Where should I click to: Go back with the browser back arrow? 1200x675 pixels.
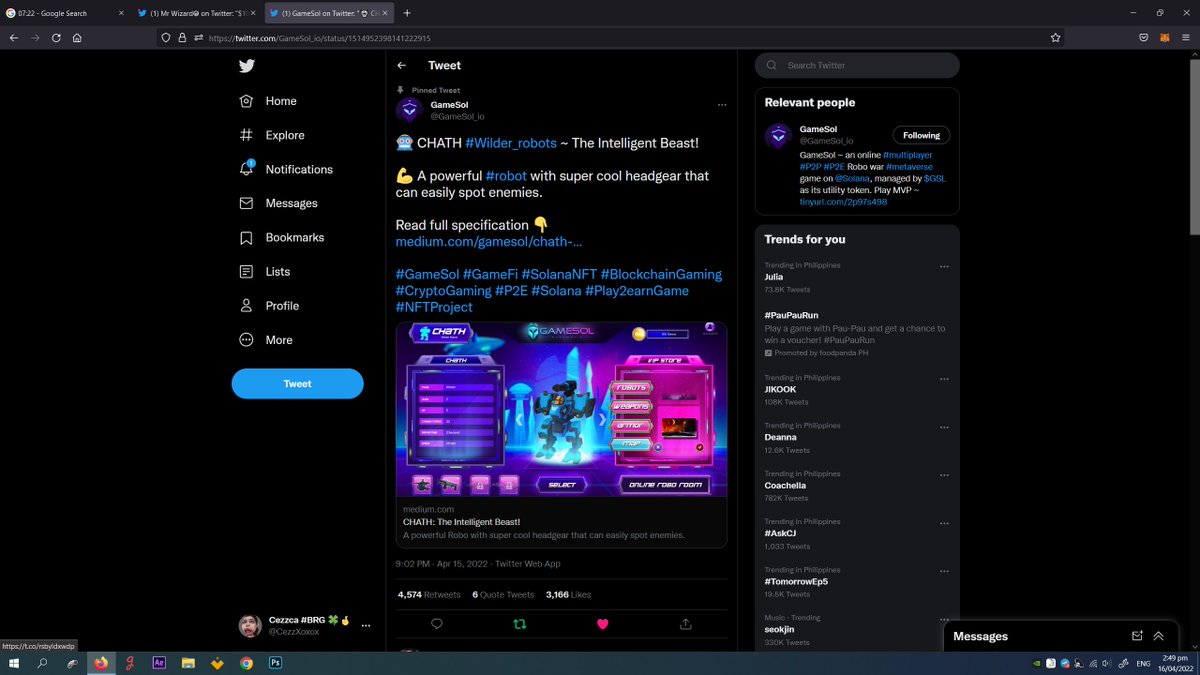coord(14,38)
